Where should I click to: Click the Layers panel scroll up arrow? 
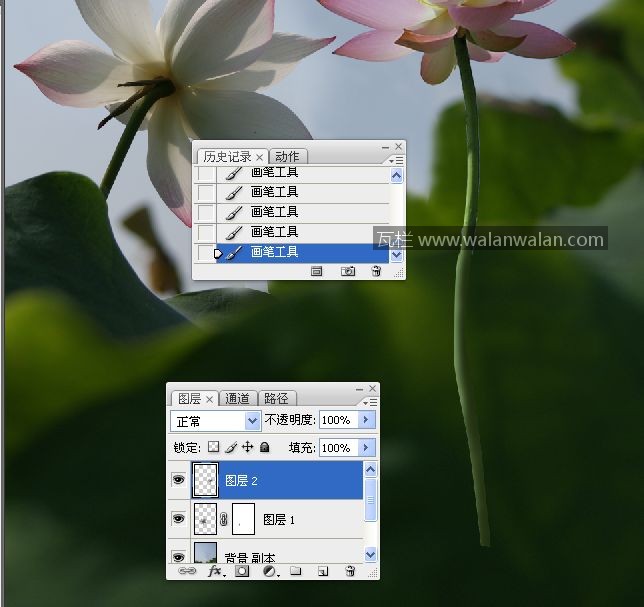(370, 469)
